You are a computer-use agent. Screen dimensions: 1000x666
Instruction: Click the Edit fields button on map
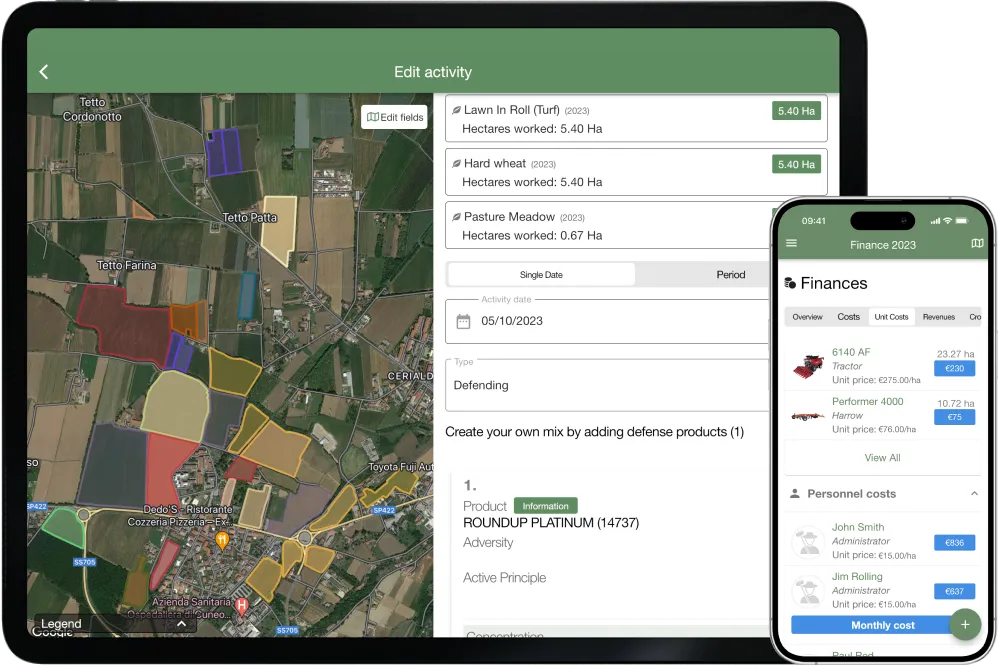click(x=394, y=117)
